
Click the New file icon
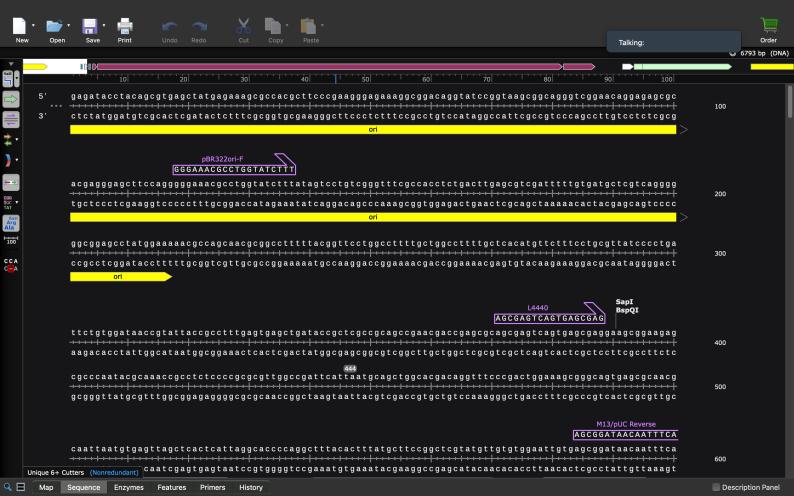point(20,25)
